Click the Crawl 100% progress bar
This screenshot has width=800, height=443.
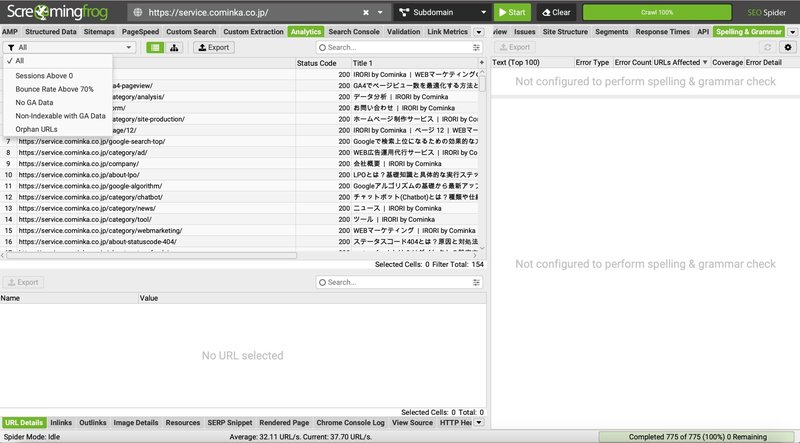(657, 12)
